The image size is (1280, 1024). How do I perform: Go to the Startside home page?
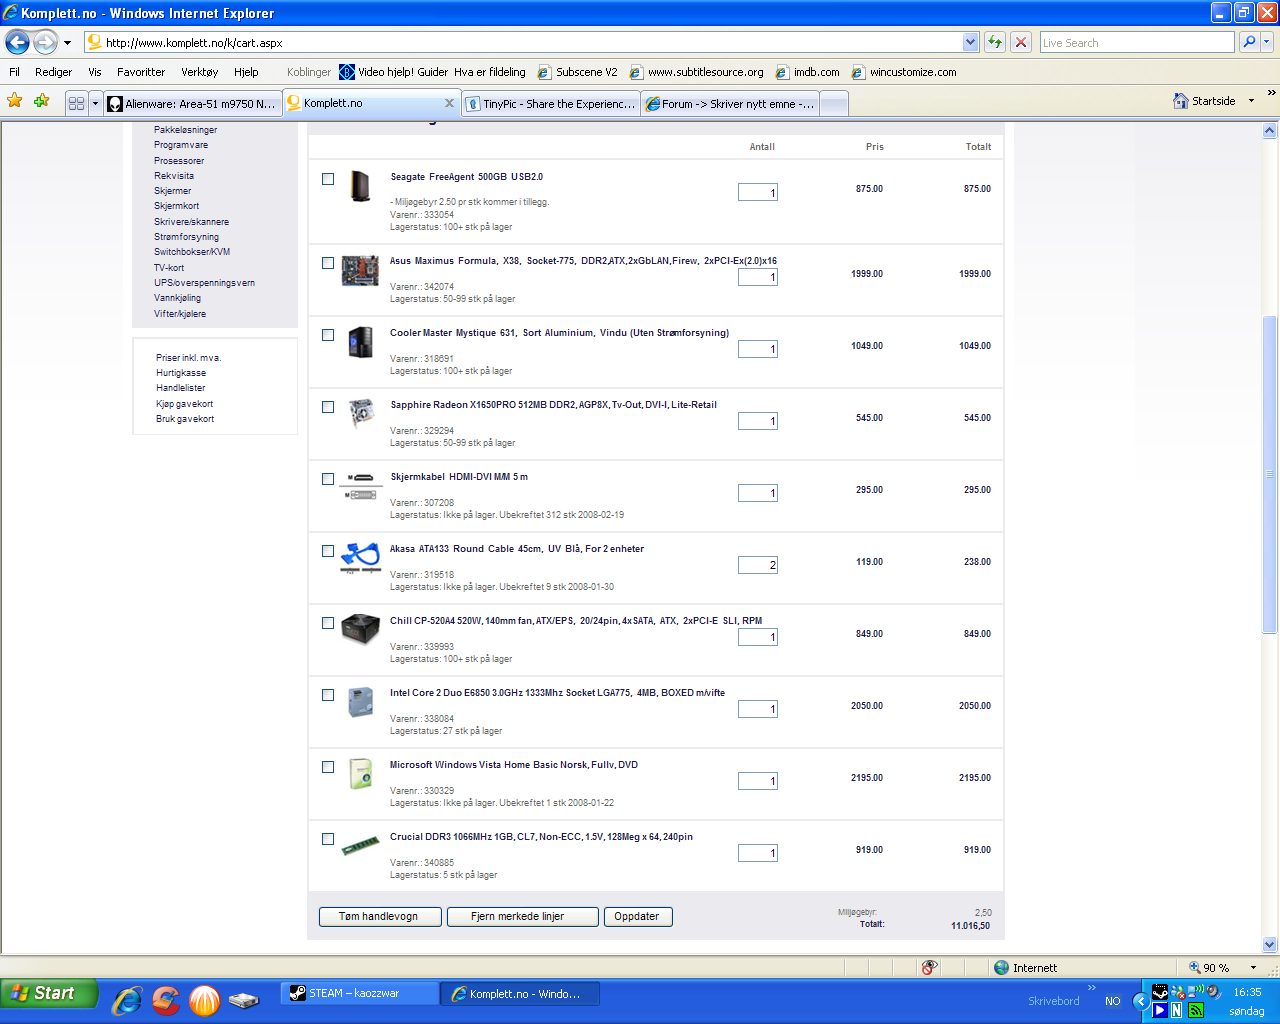tap(1204, 101)
